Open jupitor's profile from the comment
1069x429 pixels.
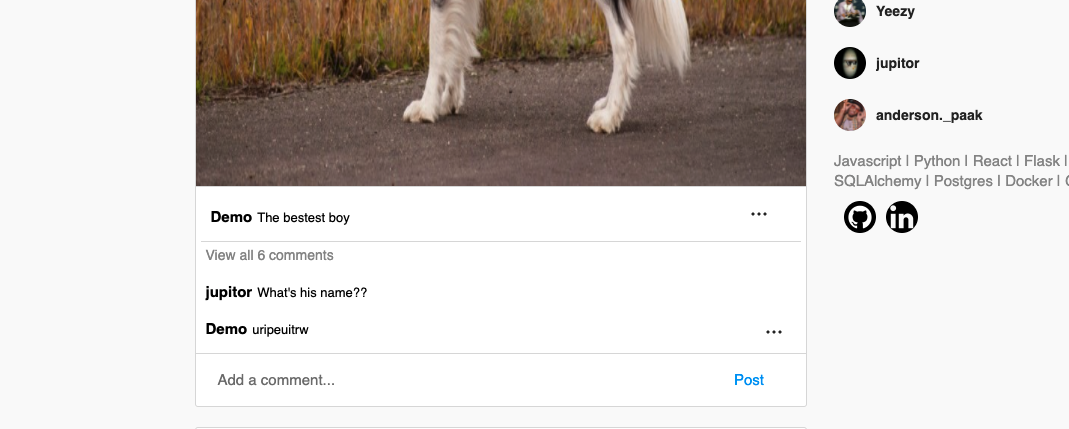tap(228, 292)
